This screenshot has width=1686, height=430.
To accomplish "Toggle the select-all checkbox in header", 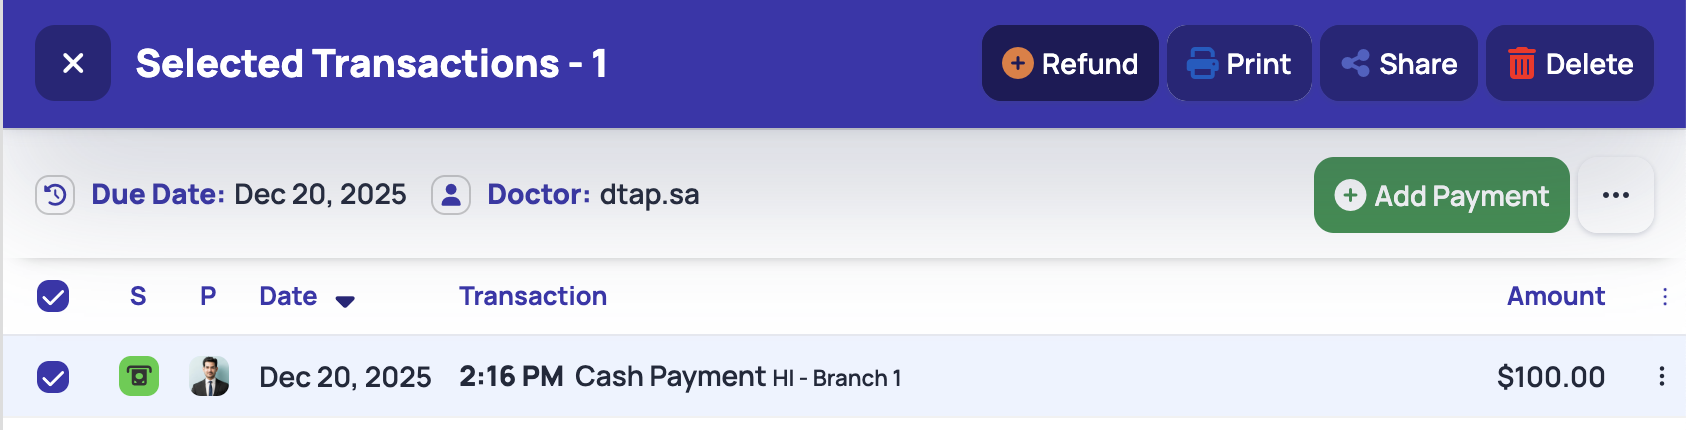I will click(x=53, y=296).
